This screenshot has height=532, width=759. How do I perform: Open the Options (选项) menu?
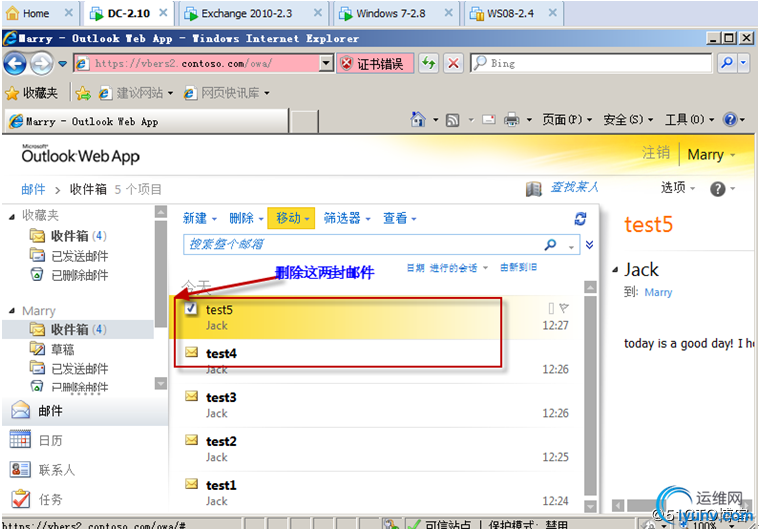click(678, 188)
